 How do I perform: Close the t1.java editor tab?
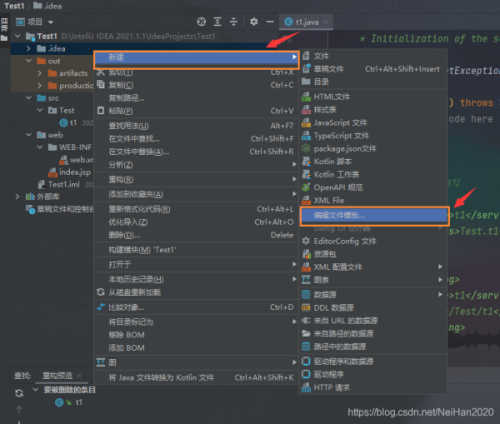326,22
